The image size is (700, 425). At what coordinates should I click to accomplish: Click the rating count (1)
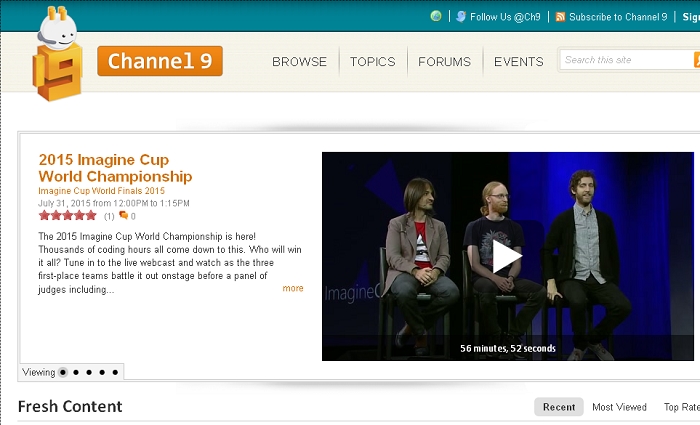[x=109, y=217]
